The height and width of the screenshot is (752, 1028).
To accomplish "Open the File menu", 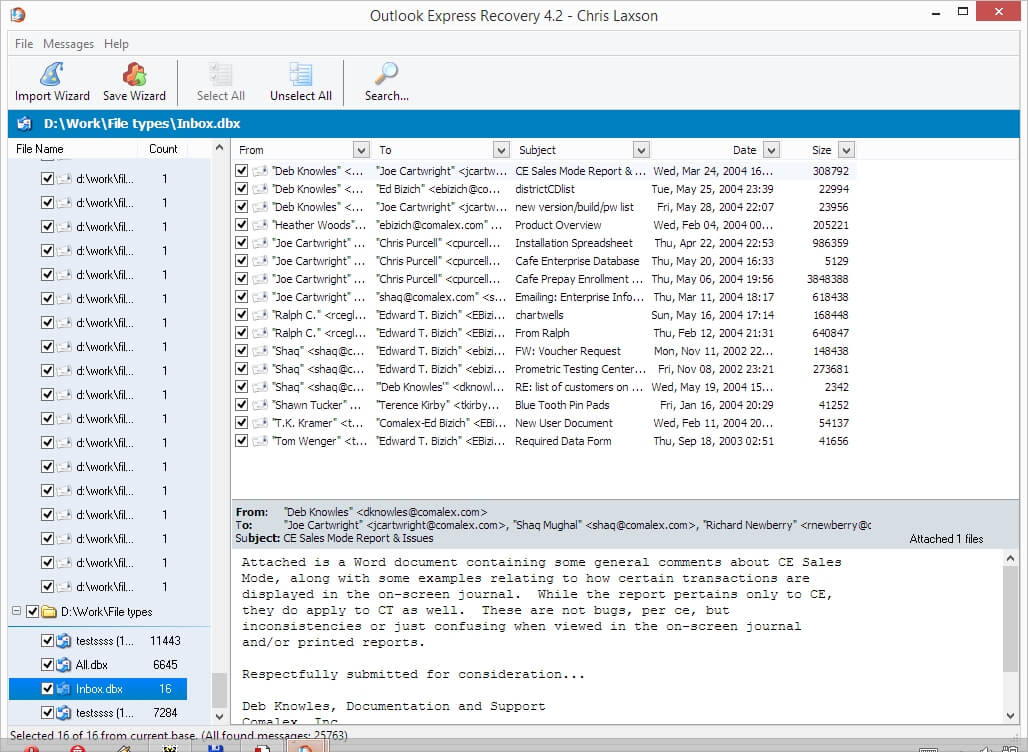I will pos(24,44).
